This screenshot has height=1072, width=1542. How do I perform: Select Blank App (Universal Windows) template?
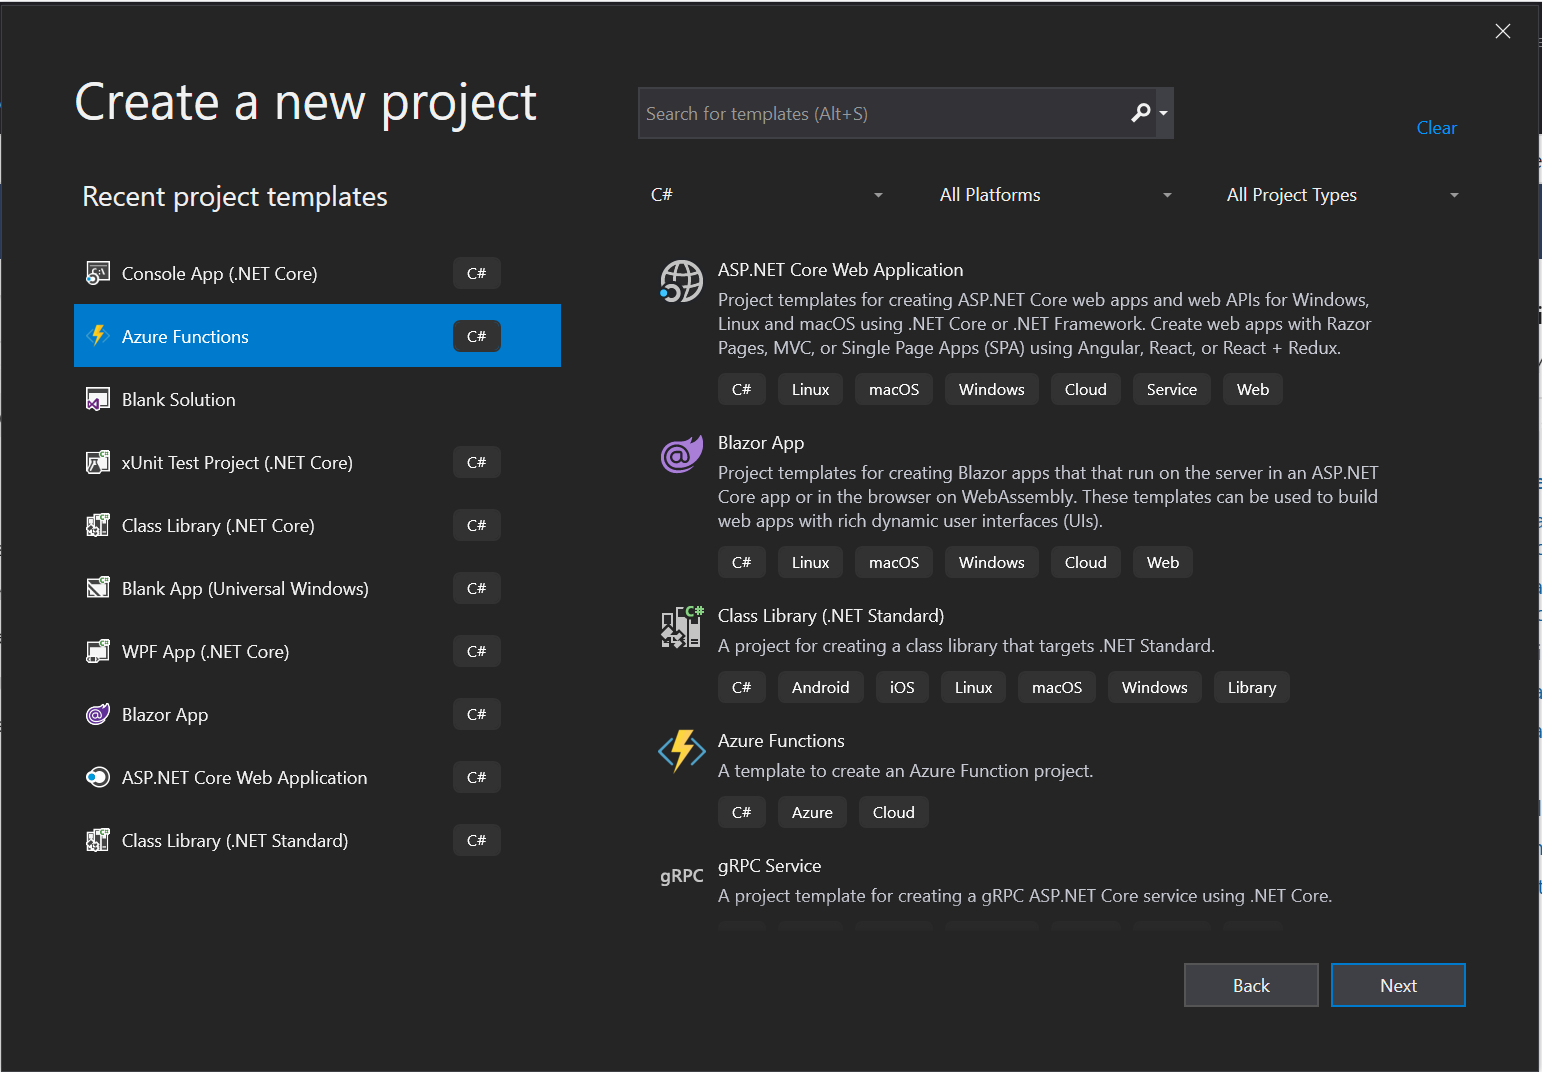point(317,588)
